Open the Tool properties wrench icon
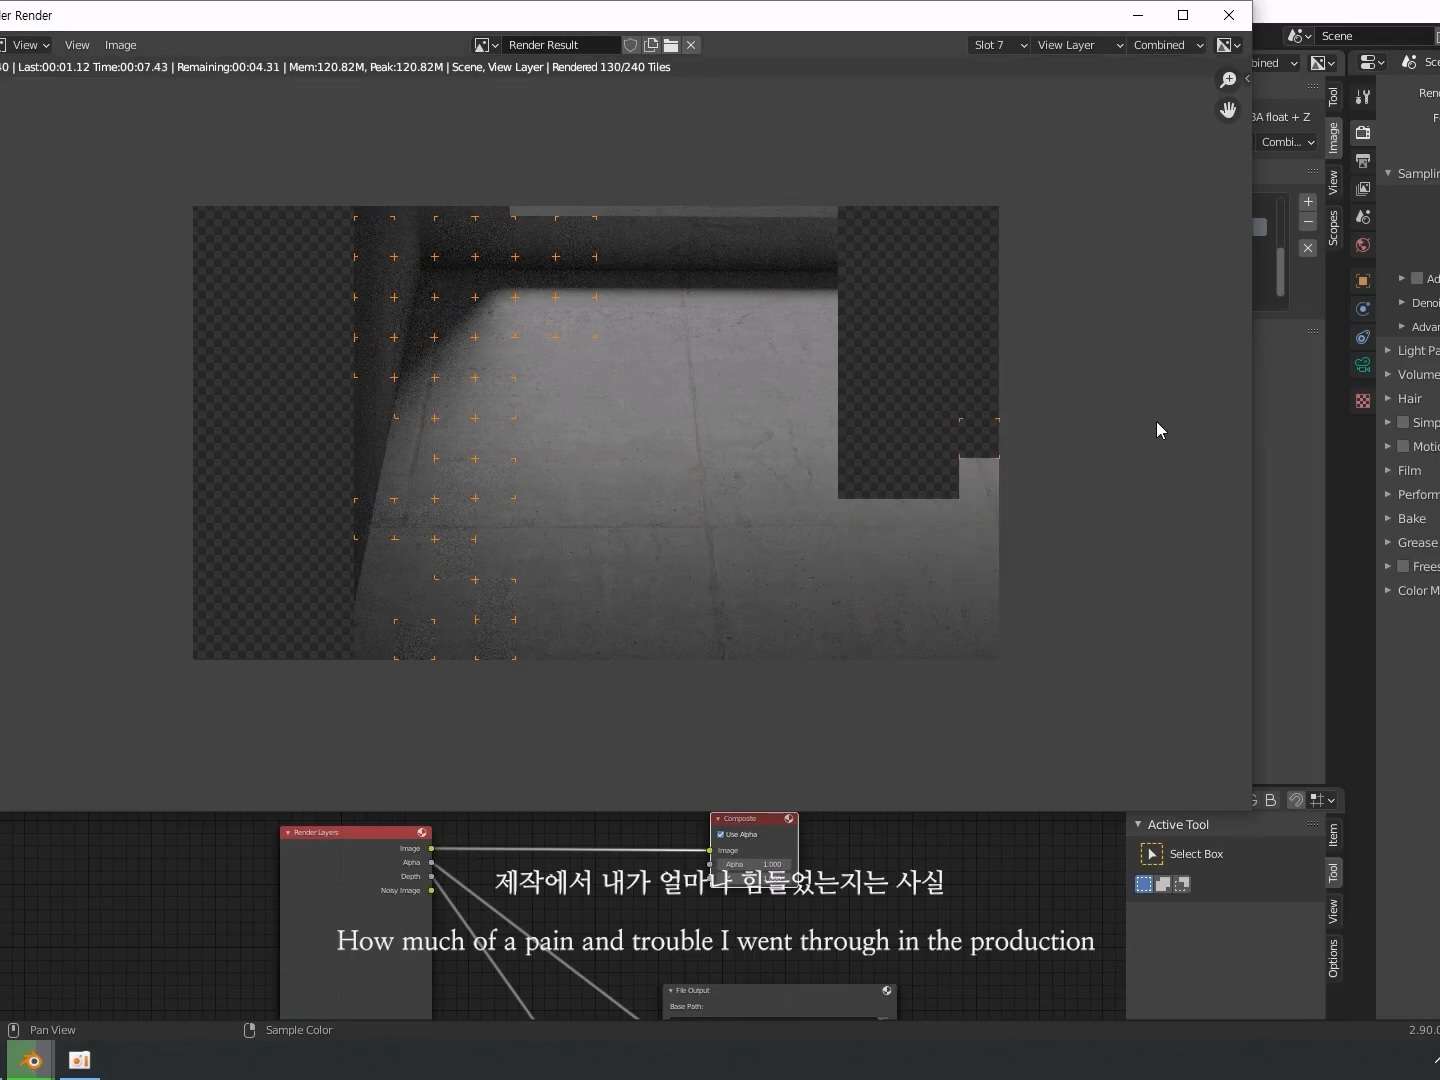1440x1080 pixels. pyautogui.click(x=1363, y=97)
